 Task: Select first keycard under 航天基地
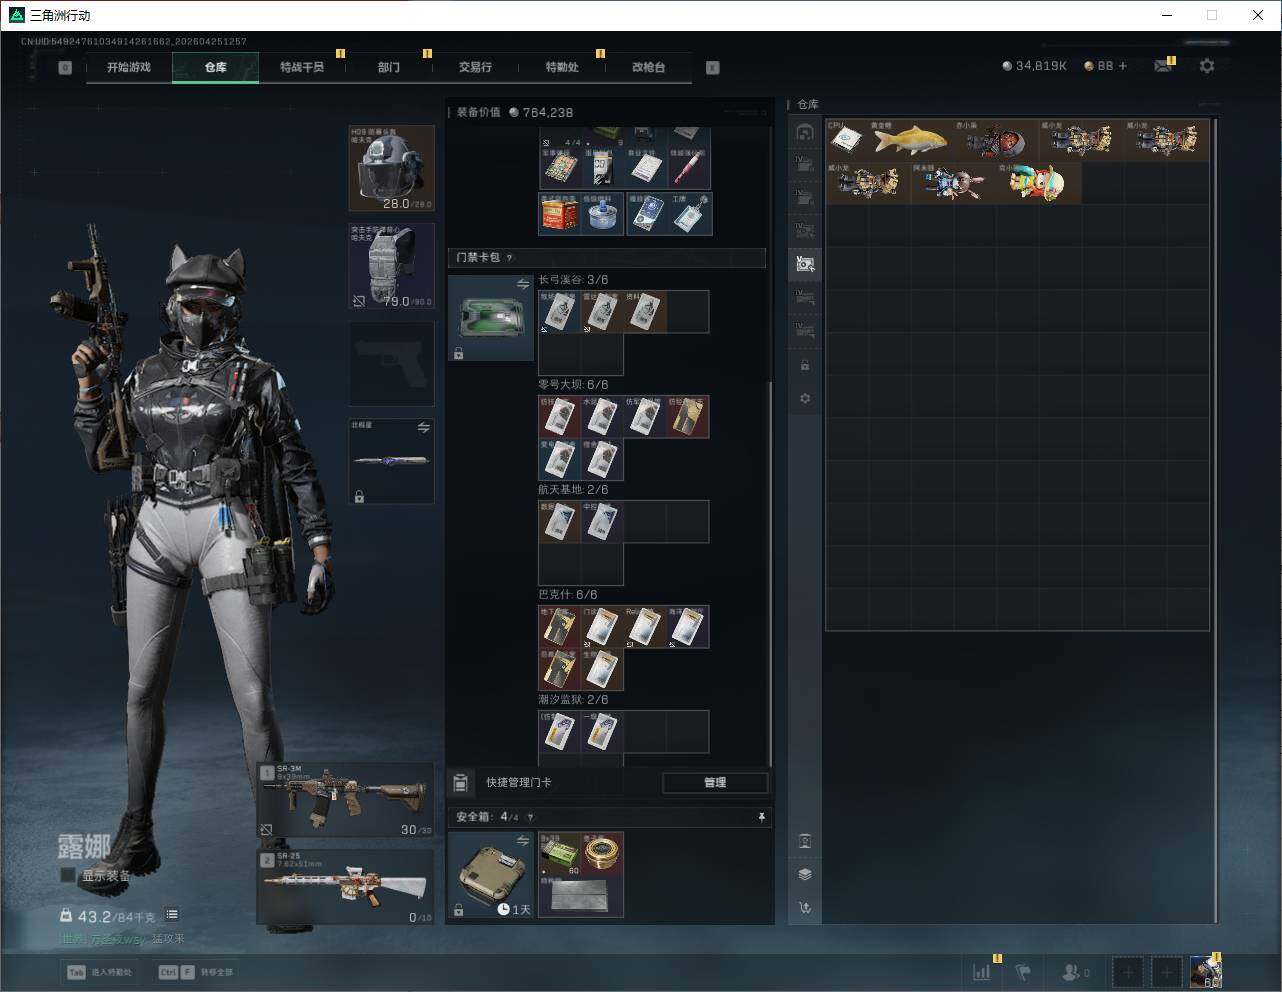tap(560, 522)
